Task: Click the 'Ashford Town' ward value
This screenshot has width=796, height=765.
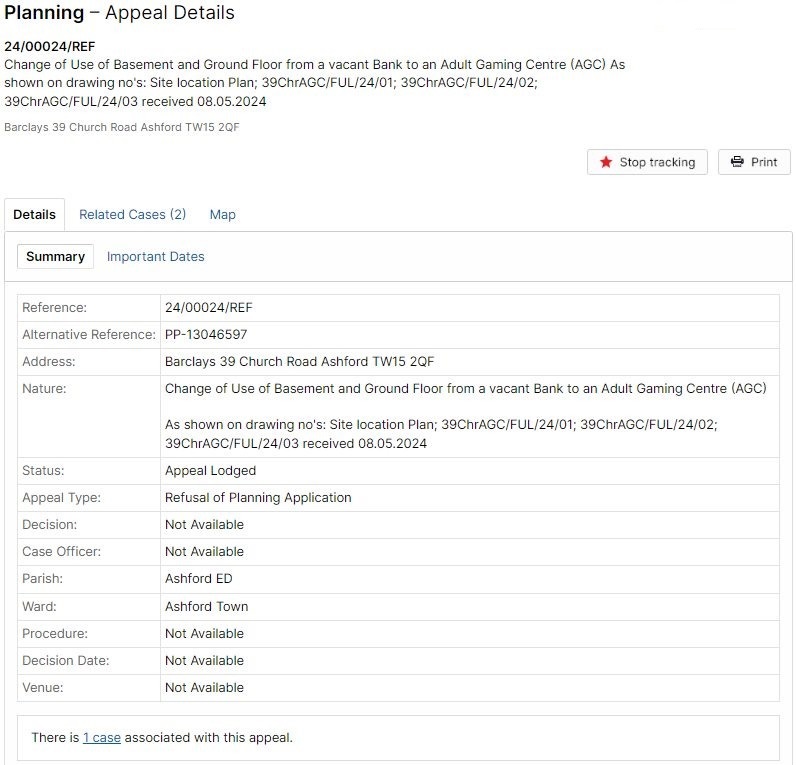Action: (x=206, y=606)
